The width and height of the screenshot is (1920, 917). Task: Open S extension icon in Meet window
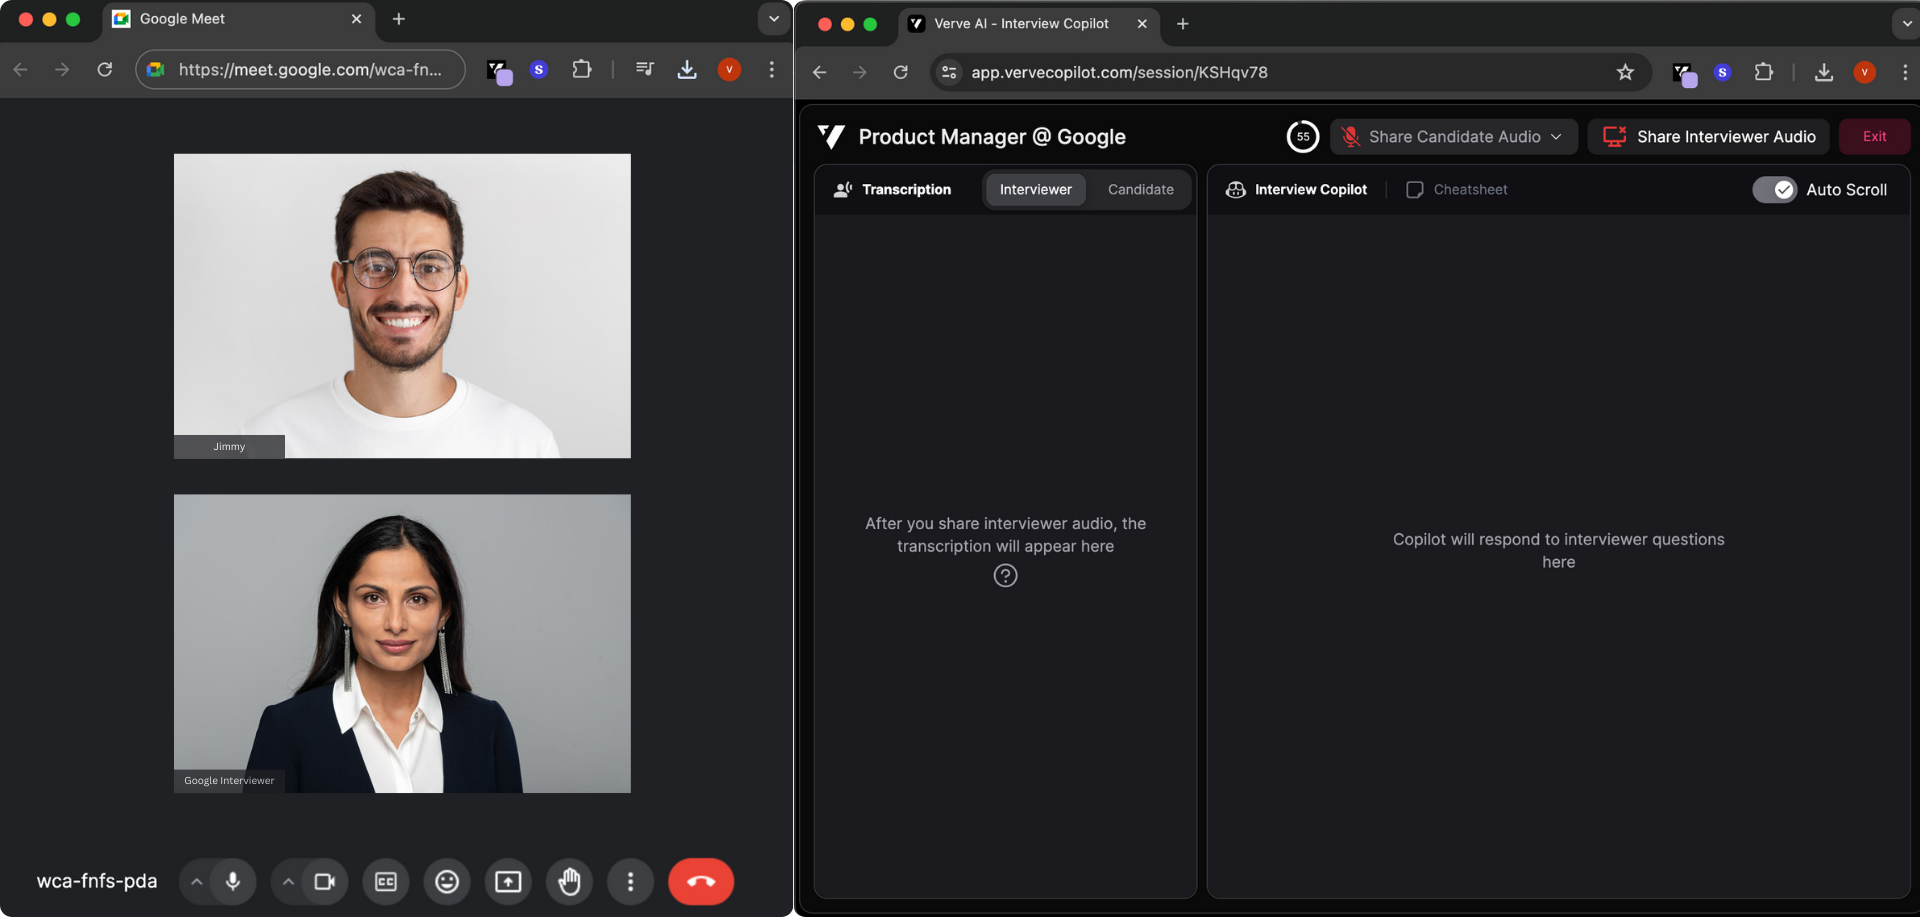(x=539, y=69)
